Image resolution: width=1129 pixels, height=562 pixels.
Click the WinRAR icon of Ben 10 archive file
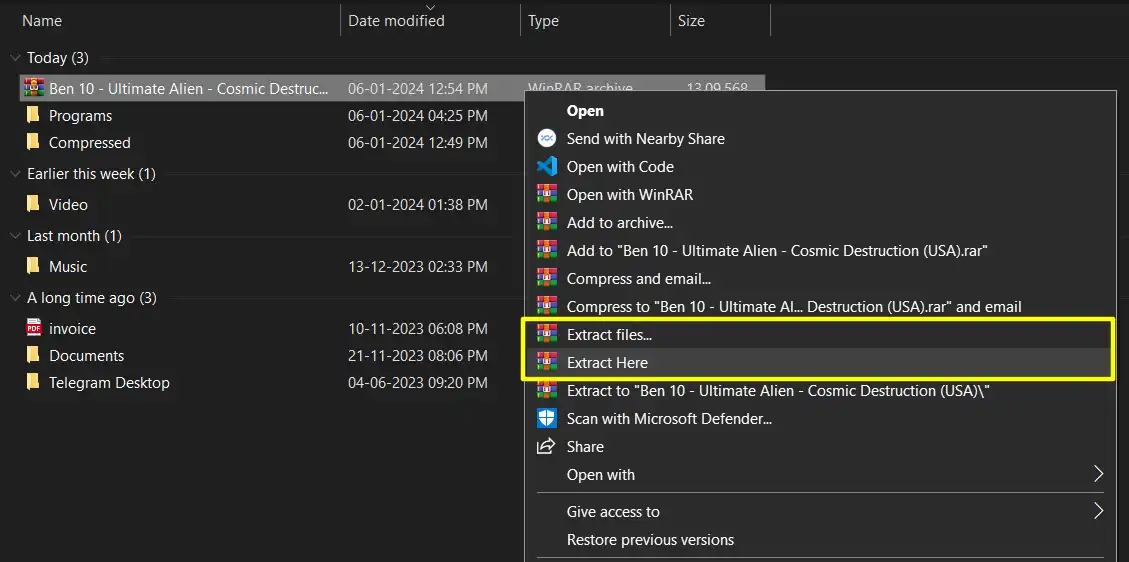33,88
